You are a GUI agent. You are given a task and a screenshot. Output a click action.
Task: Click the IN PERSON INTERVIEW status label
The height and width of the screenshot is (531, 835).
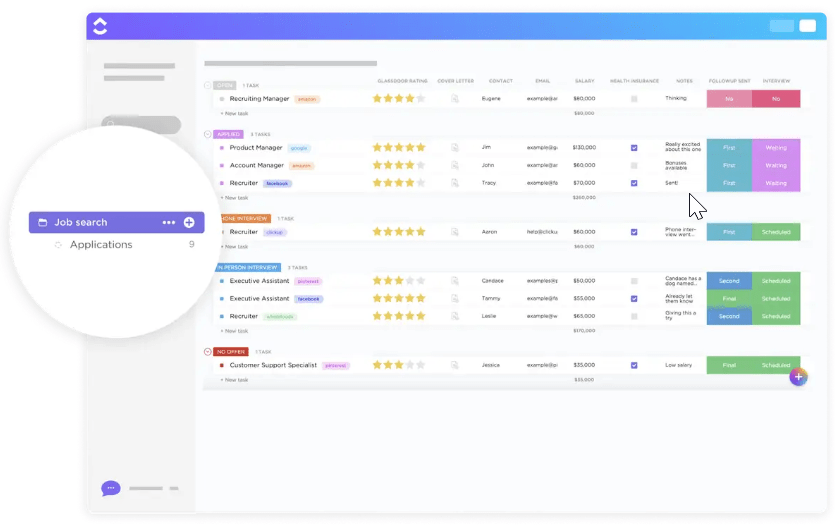pyautogui.click(x=248, y=267)
